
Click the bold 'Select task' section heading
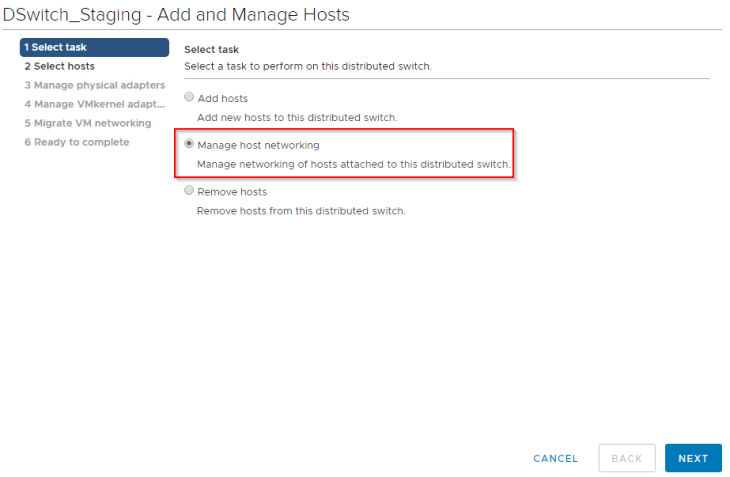point(211,49)
